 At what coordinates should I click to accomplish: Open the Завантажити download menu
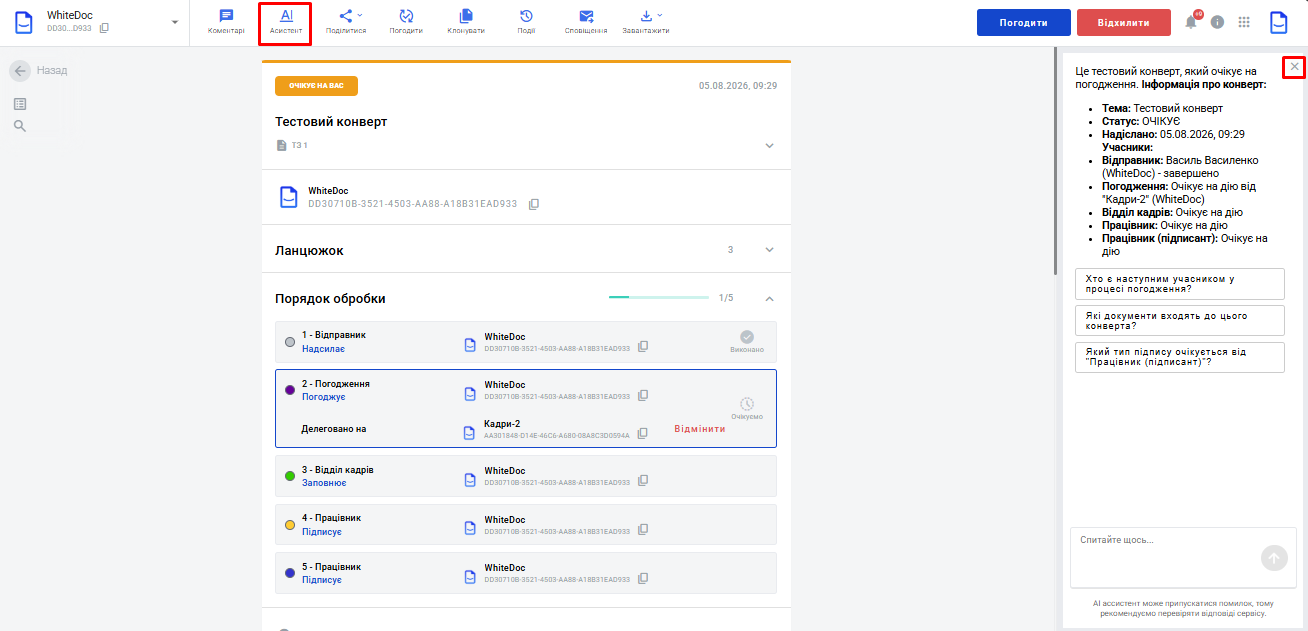tap(646, 22)
